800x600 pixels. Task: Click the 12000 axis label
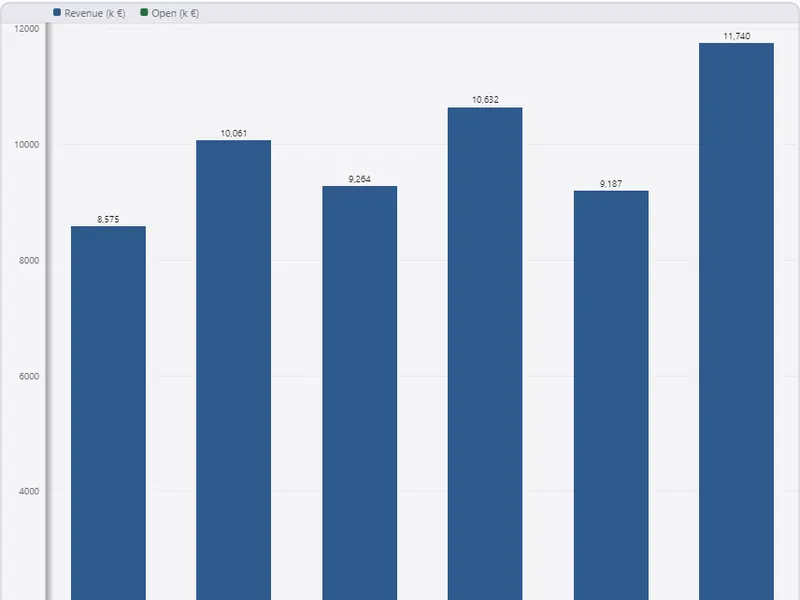tap(27, 29)
